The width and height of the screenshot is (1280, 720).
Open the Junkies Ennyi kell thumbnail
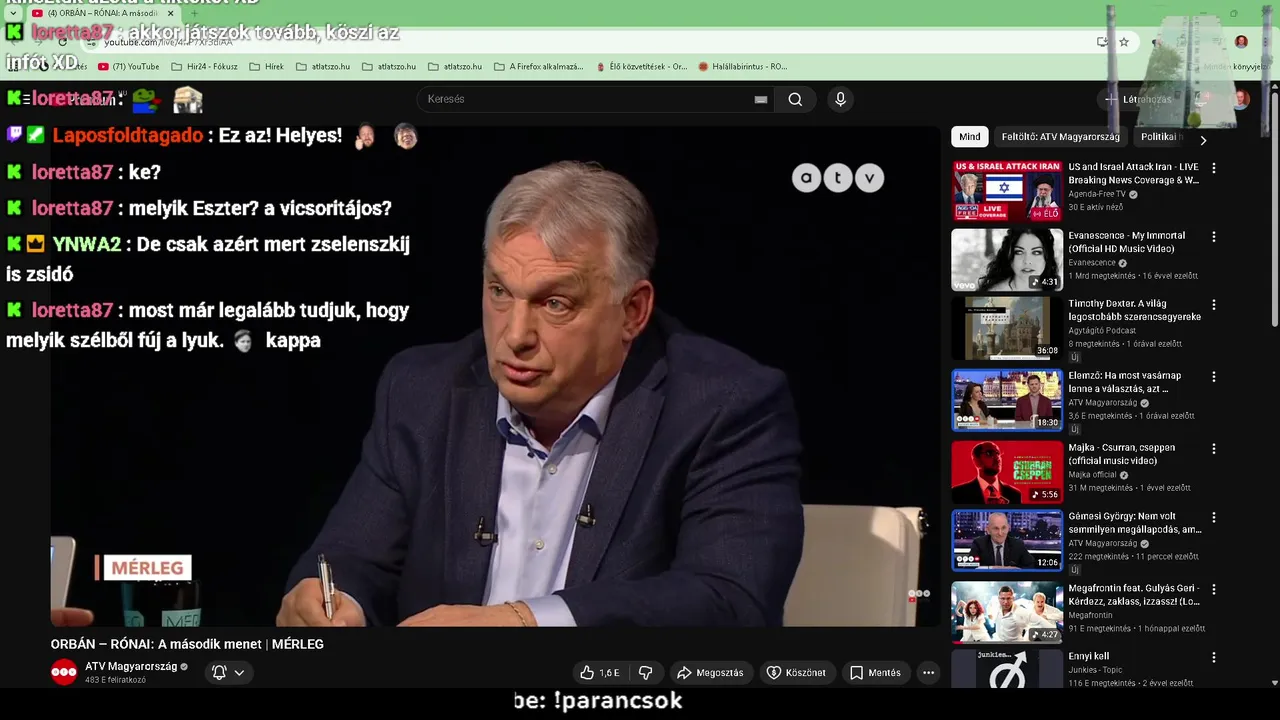coord(1007,669)
